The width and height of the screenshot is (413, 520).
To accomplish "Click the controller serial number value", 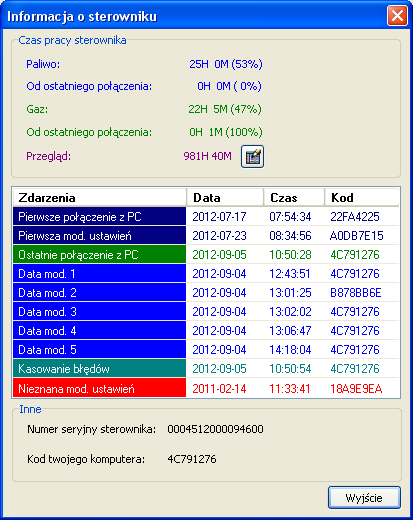I will click(215, 429).
